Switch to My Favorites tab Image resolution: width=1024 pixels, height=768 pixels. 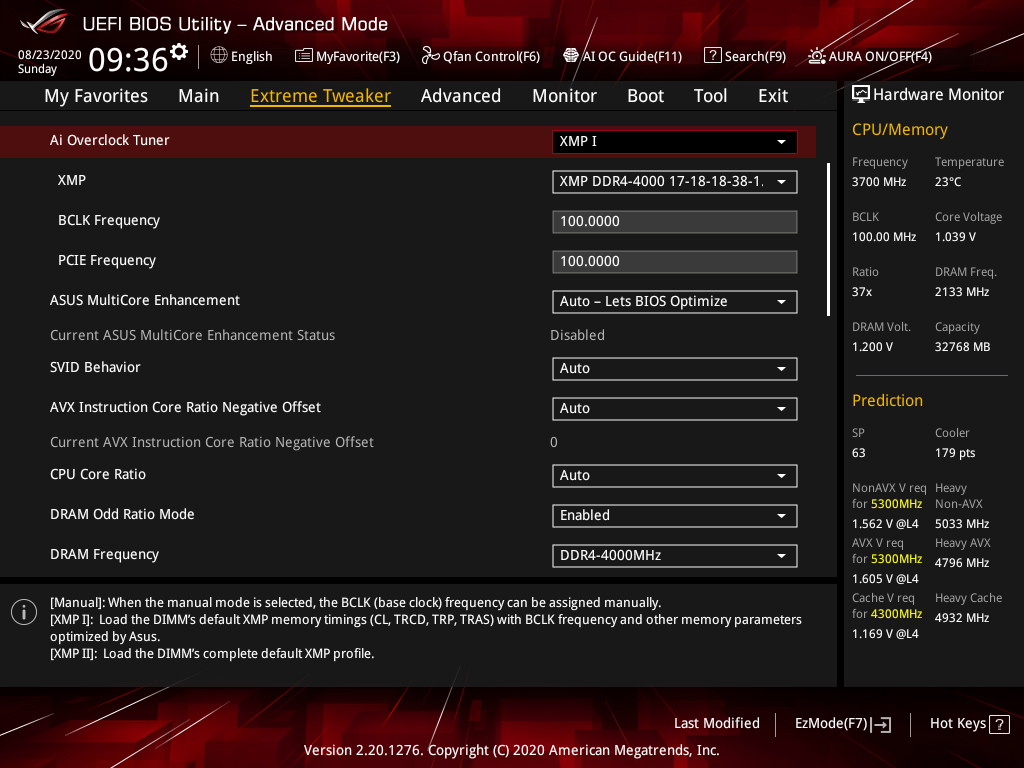(x=96, y=96)
